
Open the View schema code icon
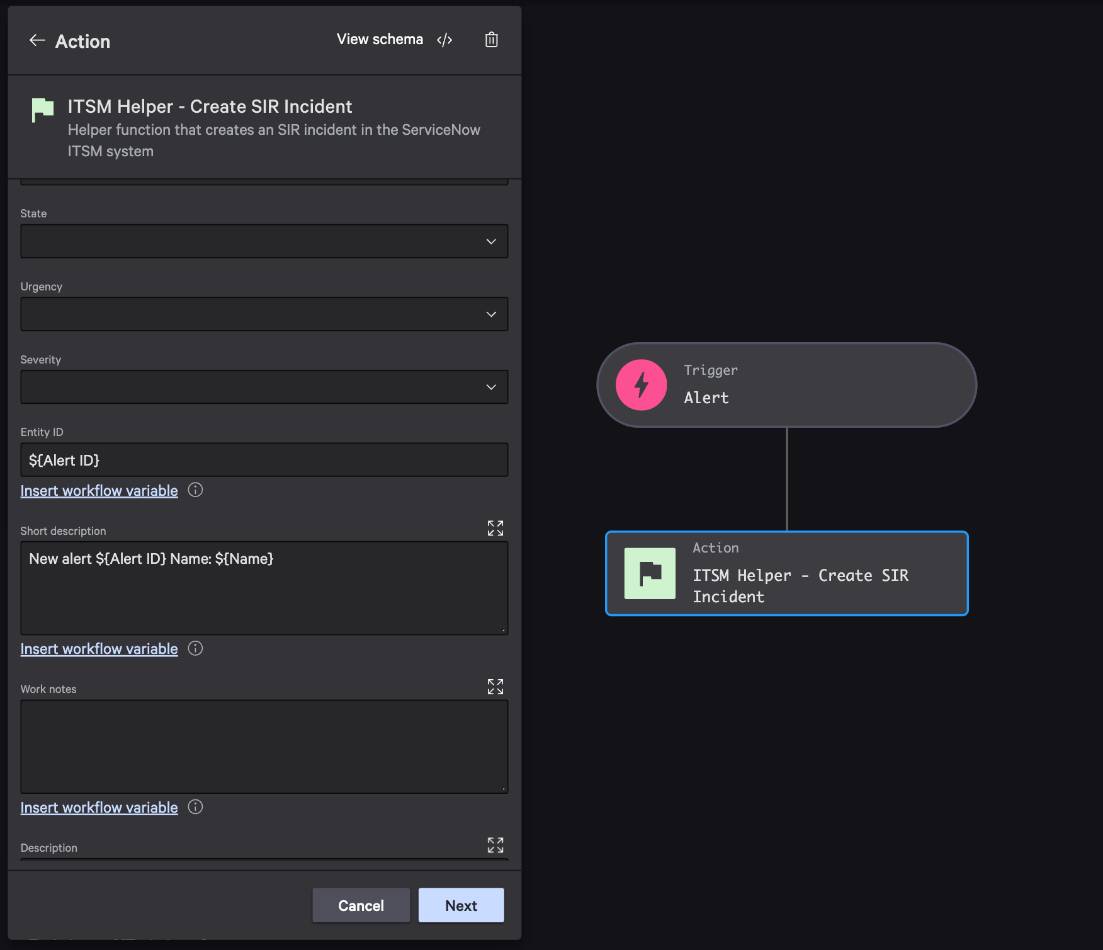click(445, 40)
